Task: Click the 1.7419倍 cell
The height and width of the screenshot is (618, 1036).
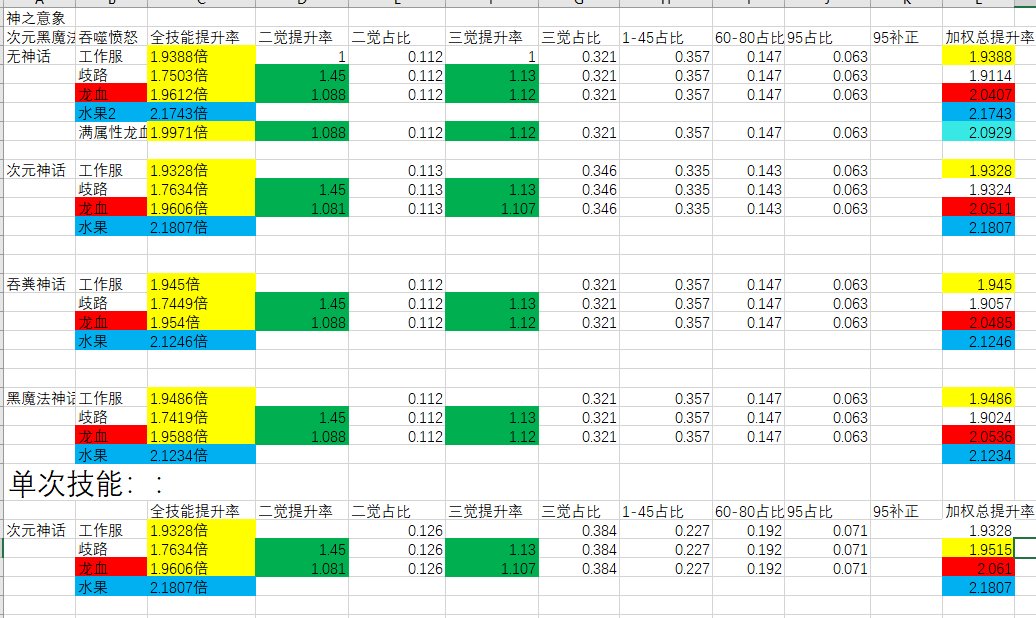Action: tap(201, 417)
